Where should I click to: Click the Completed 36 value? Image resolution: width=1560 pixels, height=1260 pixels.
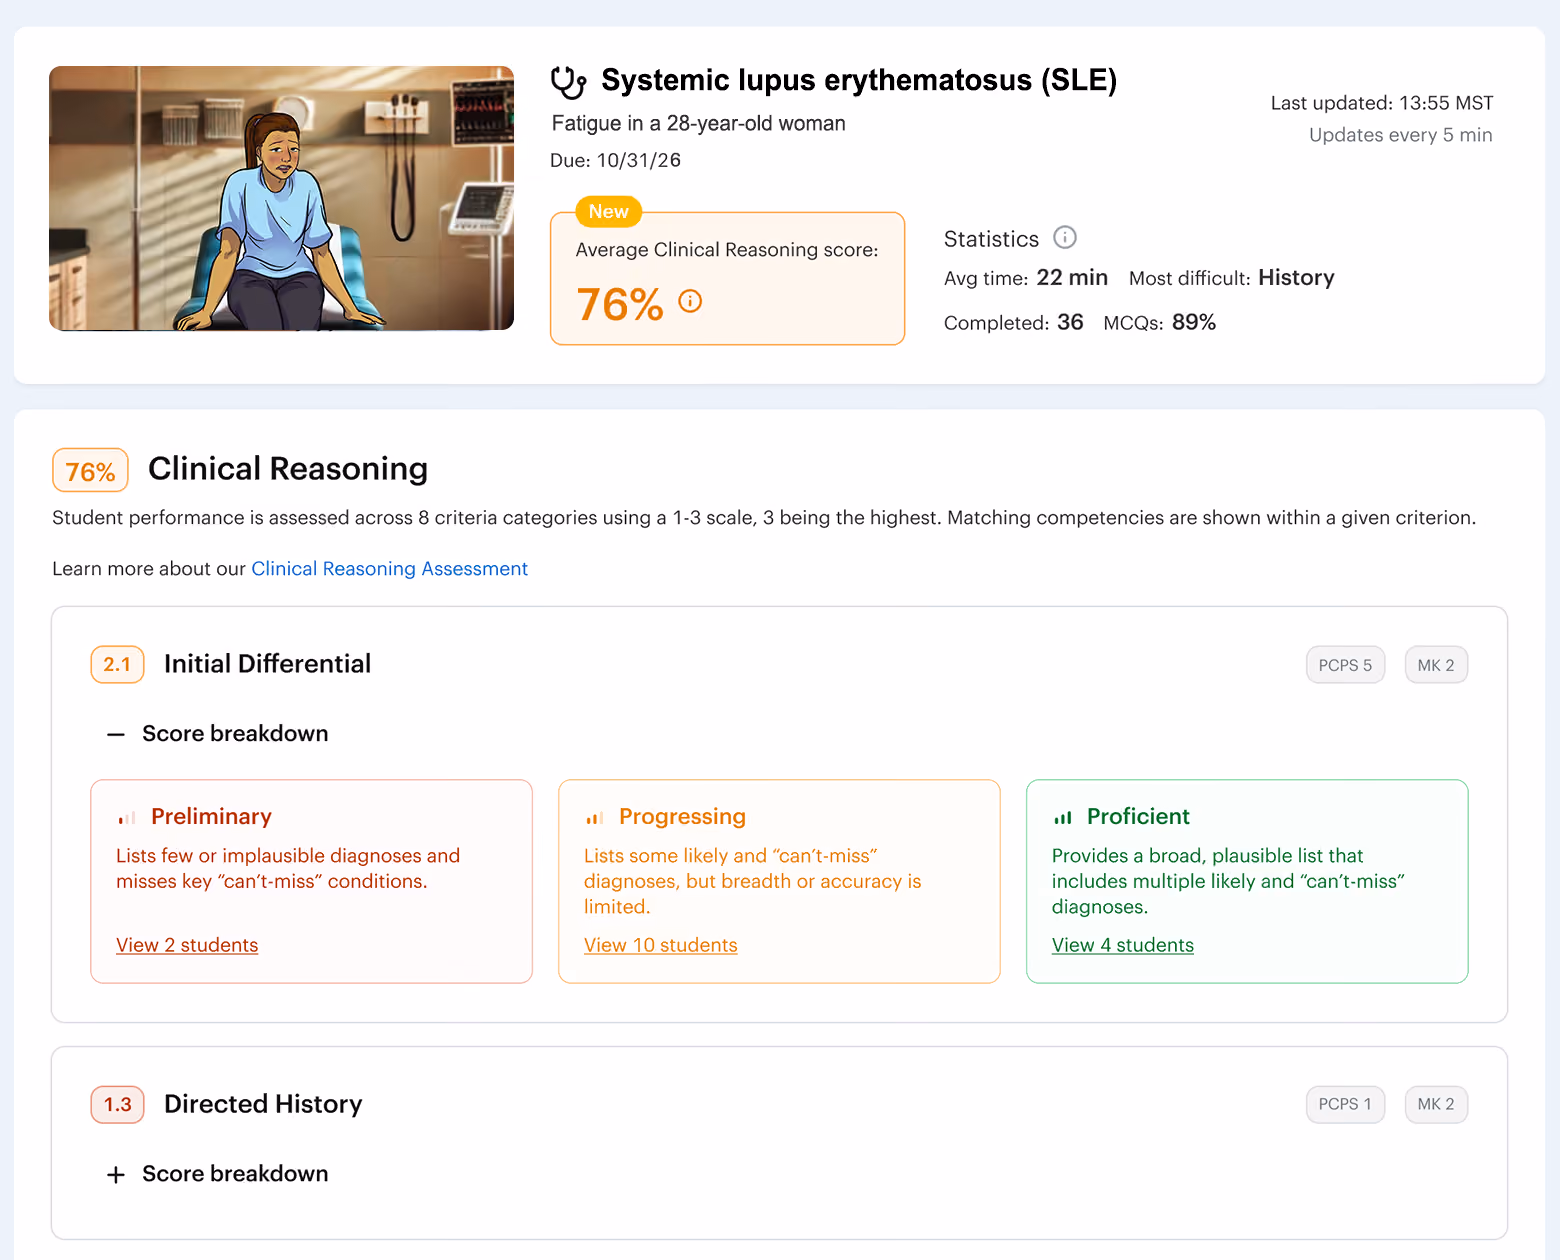[1070, 322]
